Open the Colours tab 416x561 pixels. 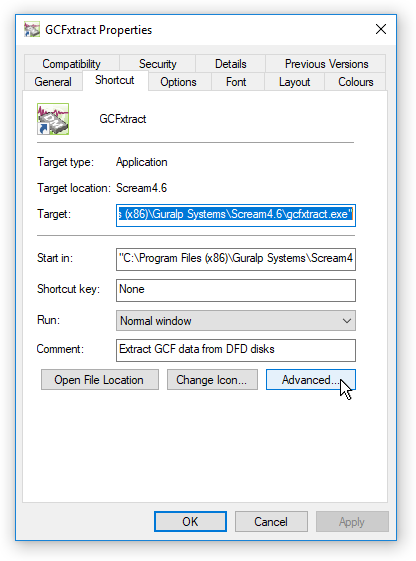pos(356,82)
